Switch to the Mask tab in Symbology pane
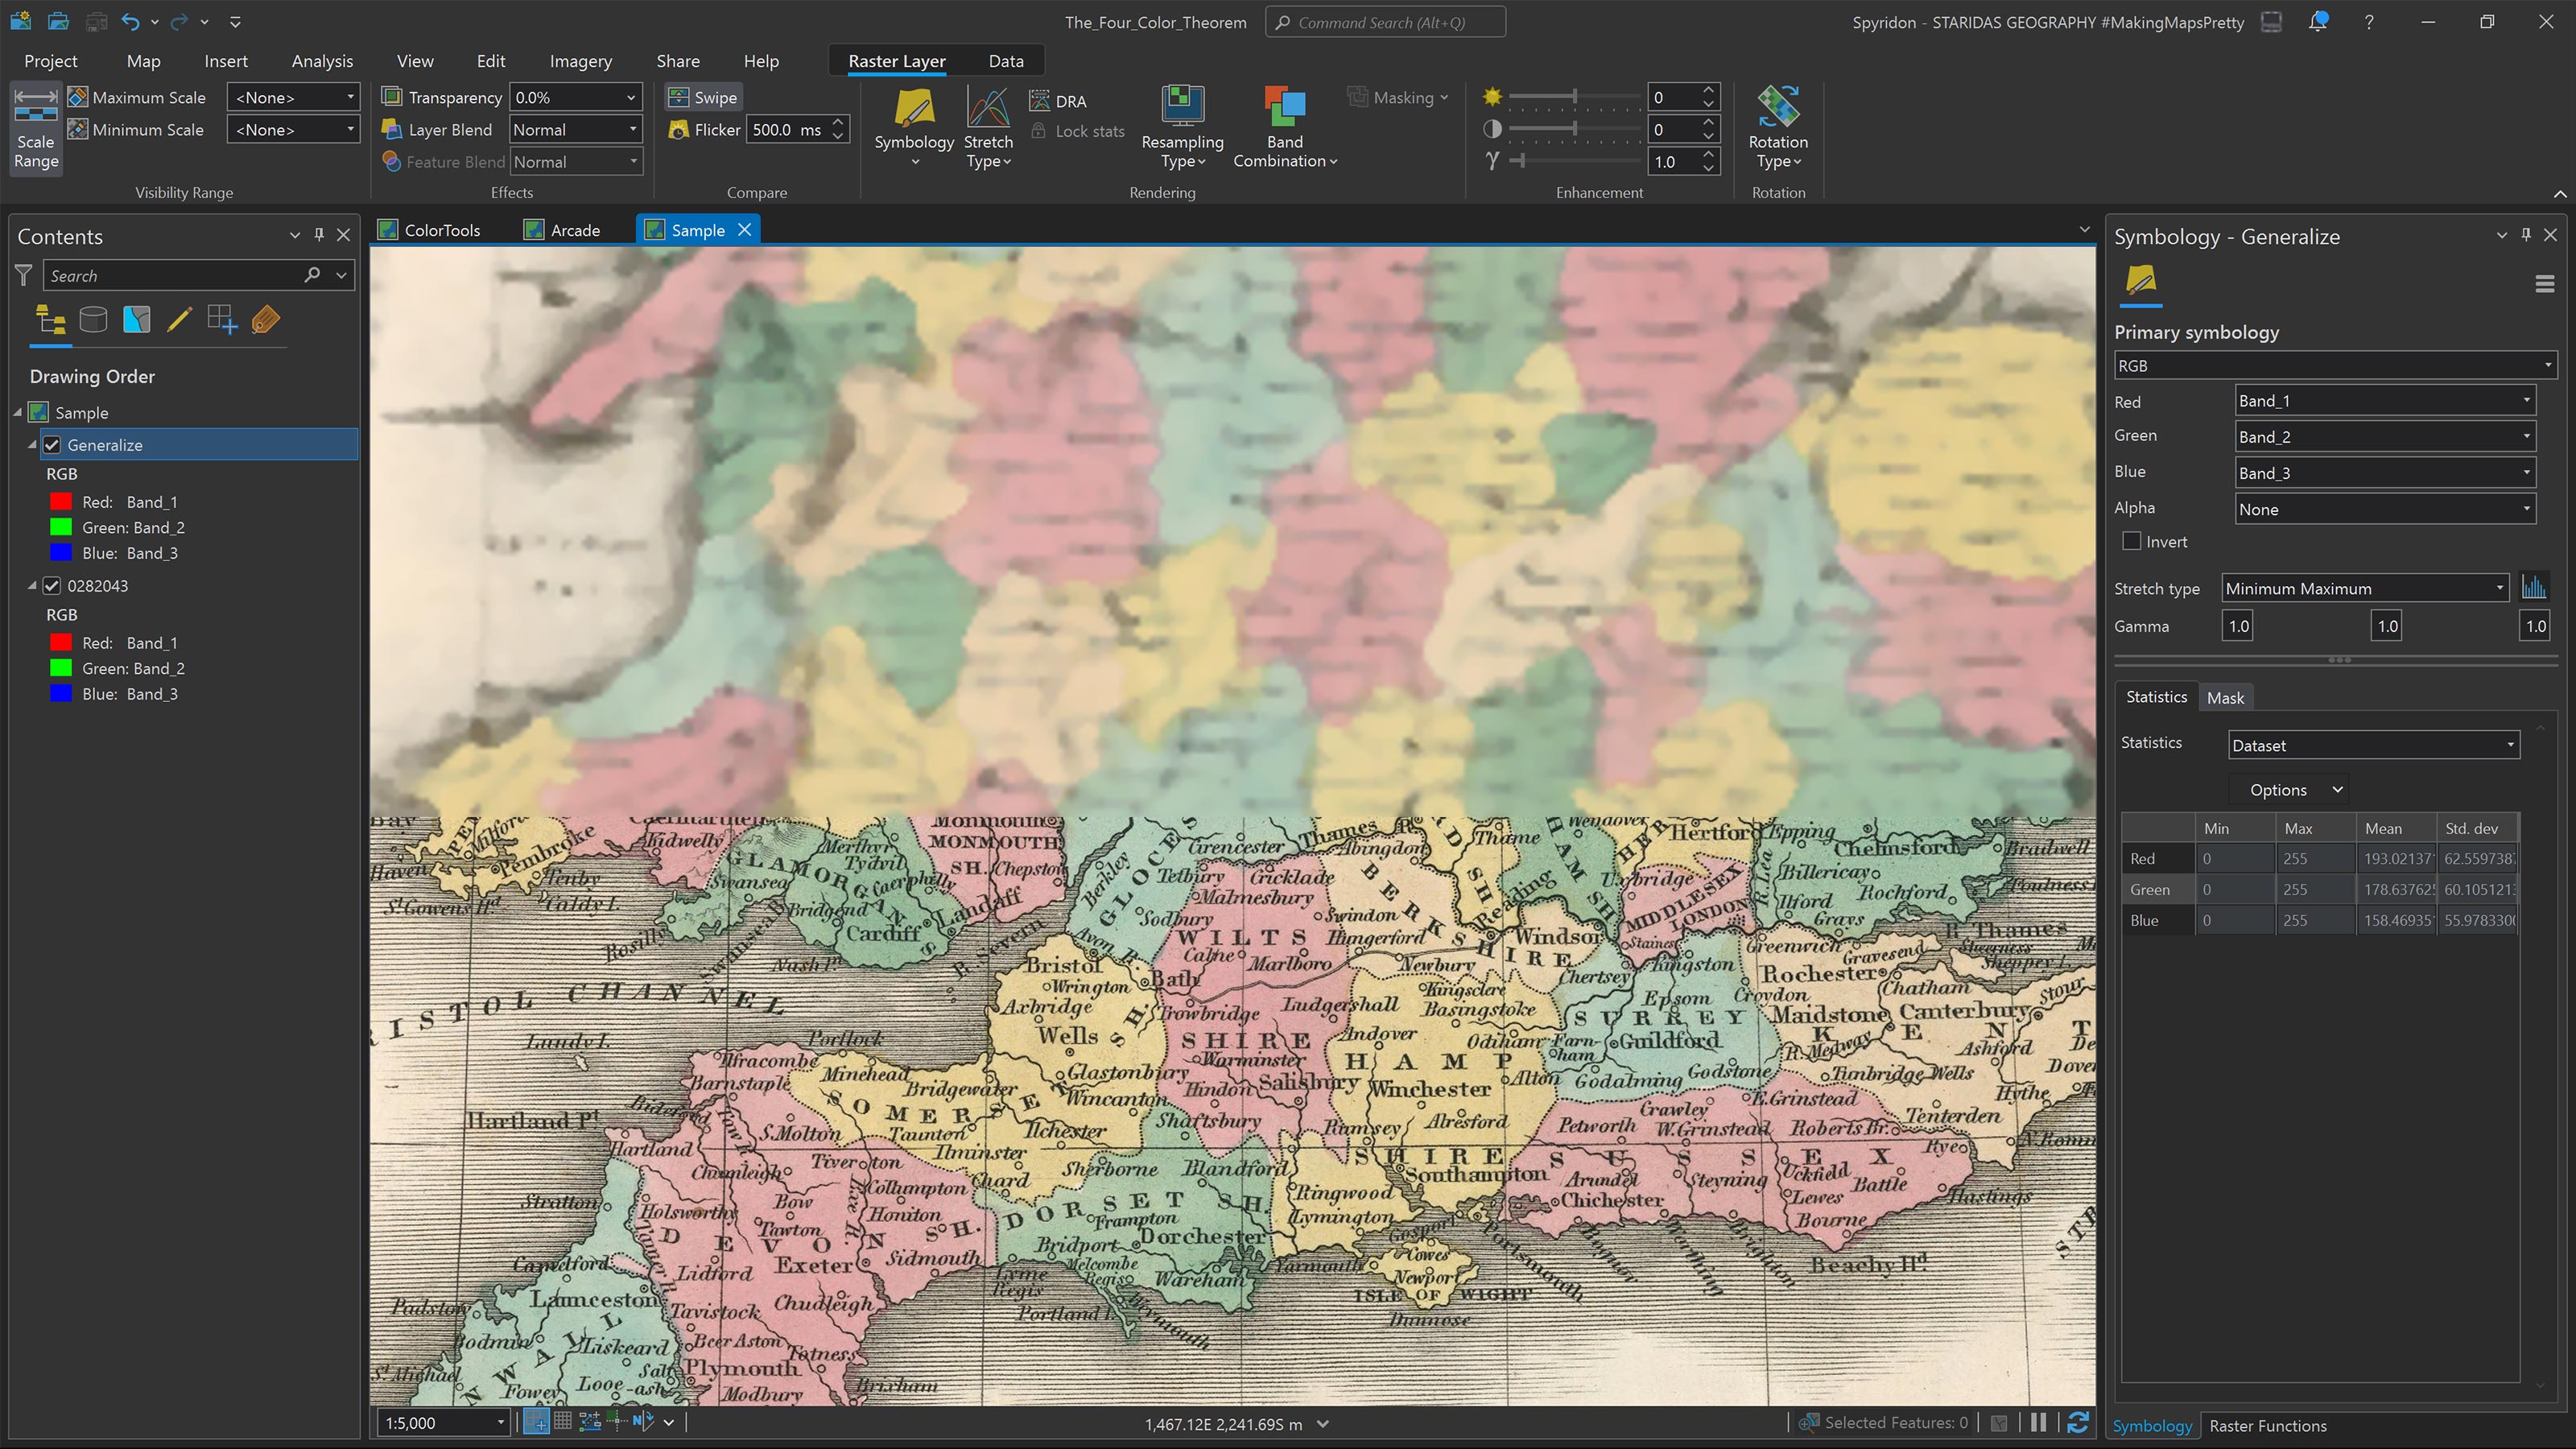 point(2226,697)
